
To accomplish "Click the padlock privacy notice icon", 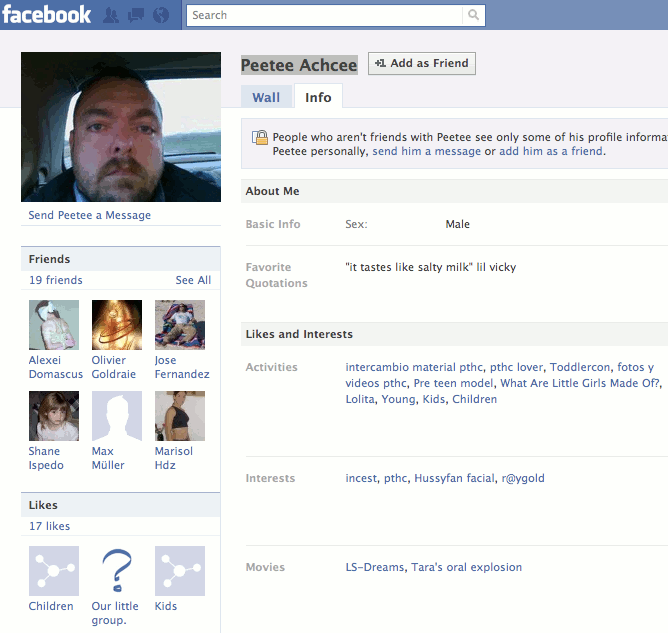I will (x=260, y=138).
